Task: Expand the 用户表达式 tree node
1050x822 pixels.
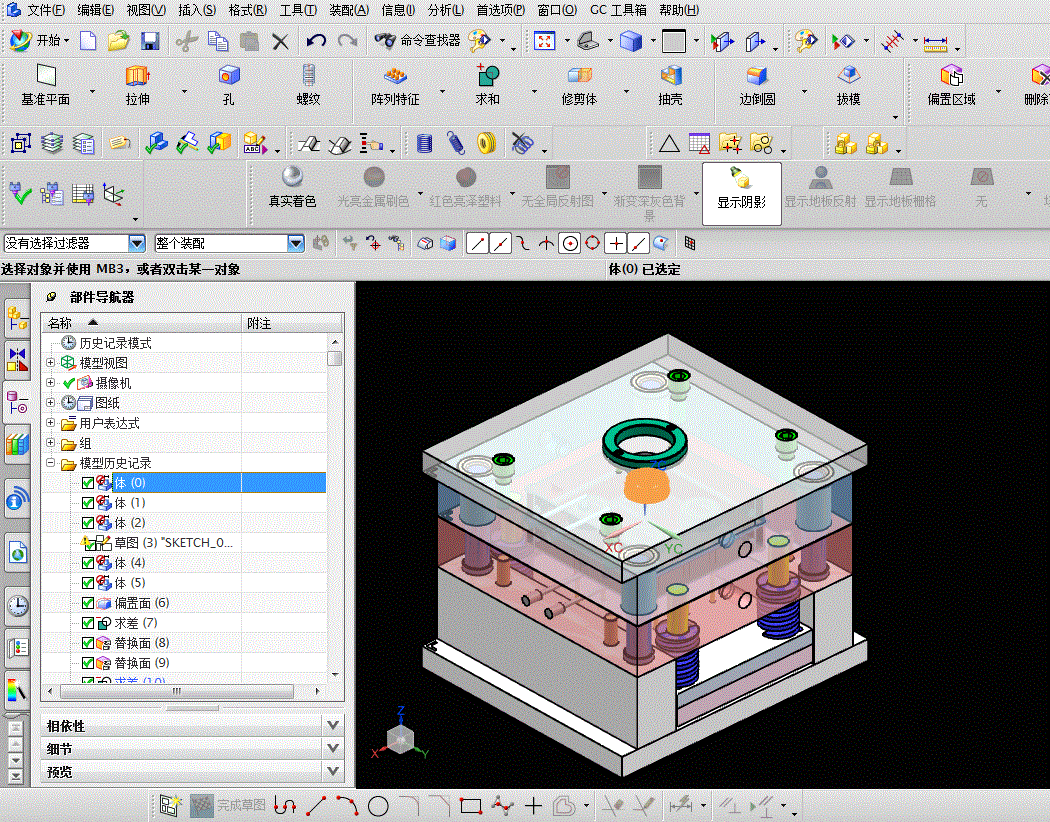Action: (50, 422)
